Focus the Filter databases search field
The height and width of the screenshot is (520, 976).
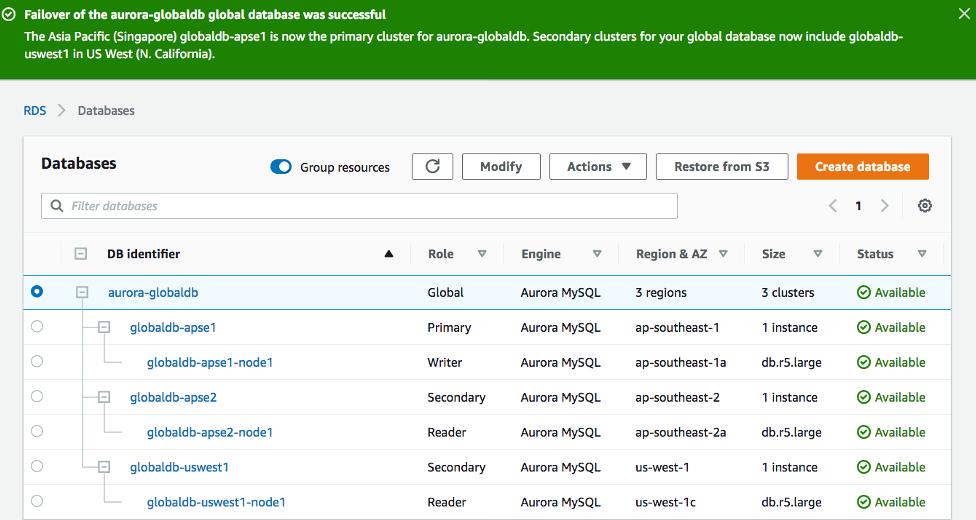click(359, 206)
